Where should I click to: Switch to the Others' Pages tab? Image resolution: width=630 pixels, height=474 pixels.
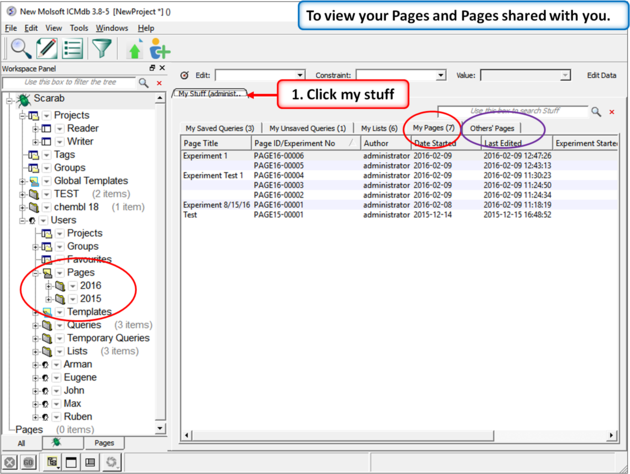click(491, 128)
